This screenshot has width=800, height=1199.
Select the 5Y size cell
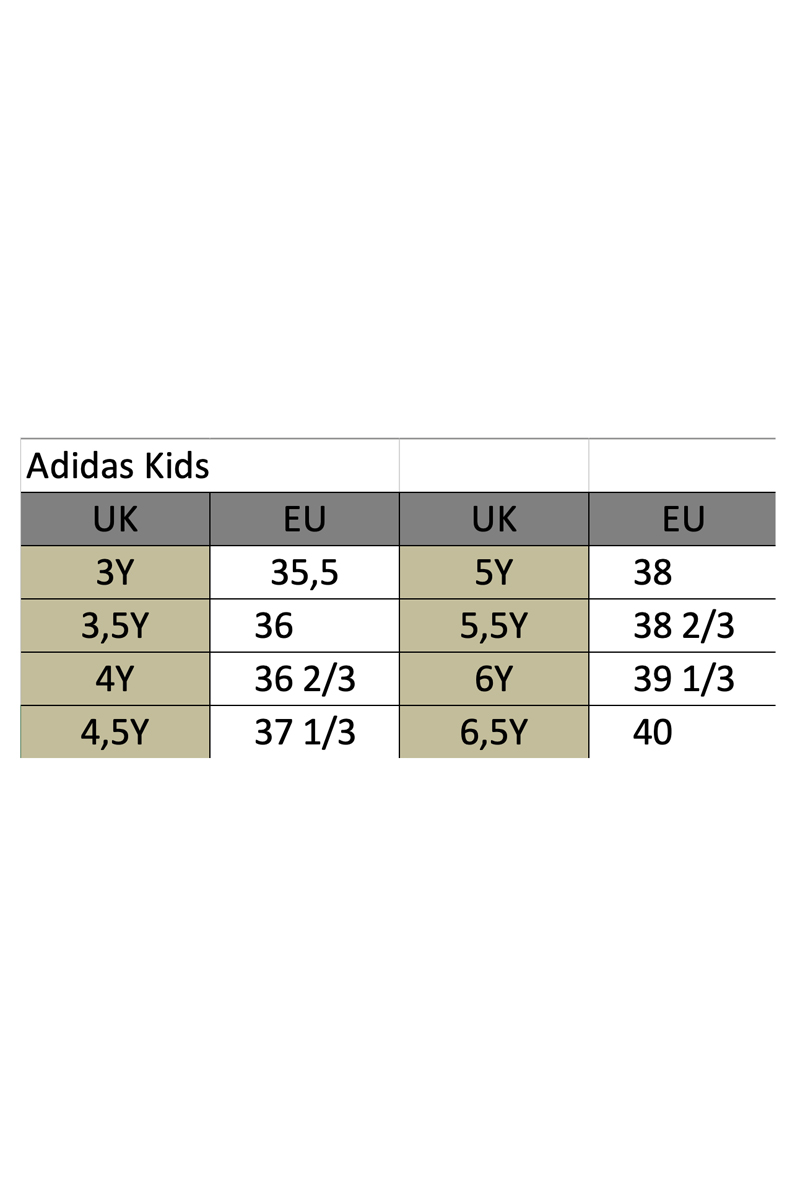tap(494, 572)
